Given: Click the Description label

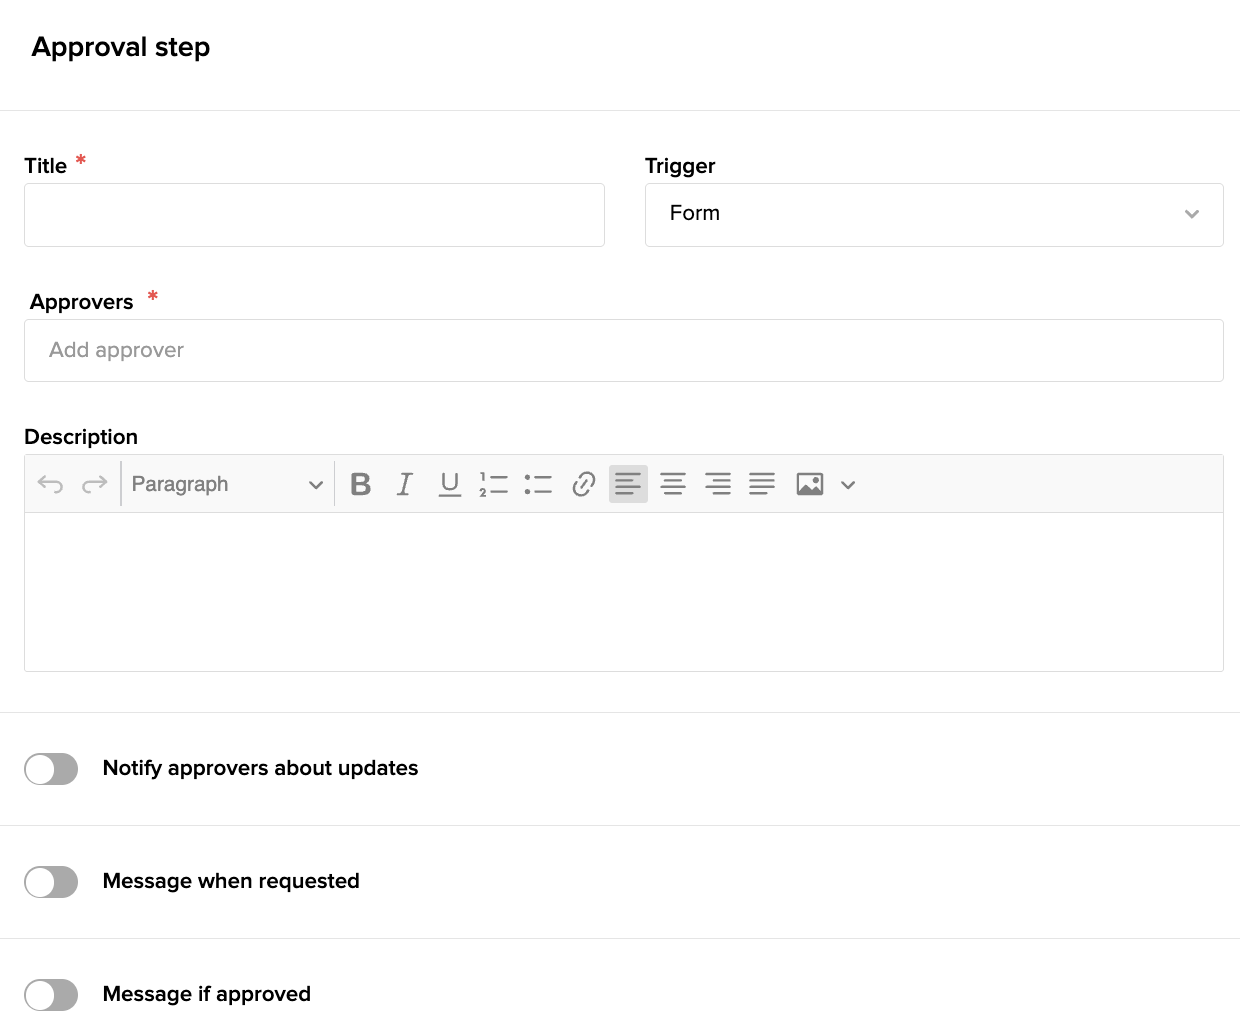Looking at the screenshot, I should 81,437.
